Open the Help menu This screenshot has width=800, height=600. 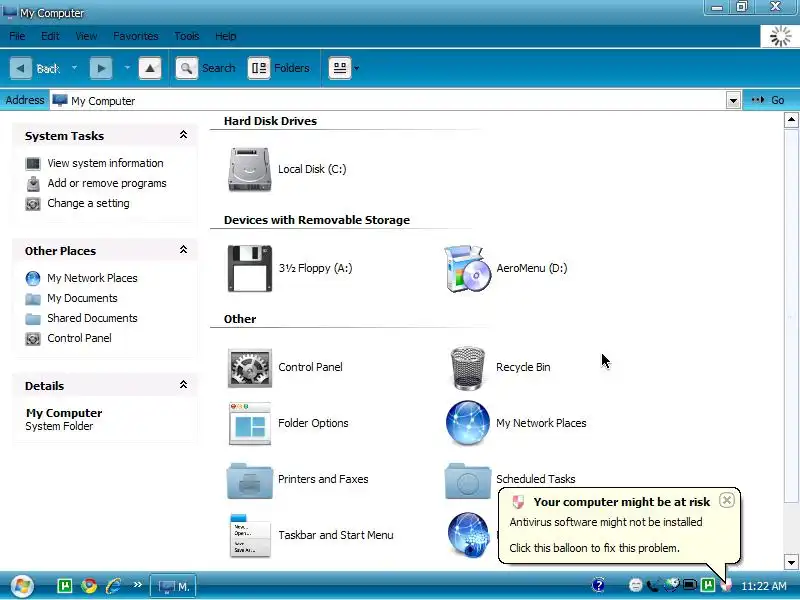(x=226, y=36)
